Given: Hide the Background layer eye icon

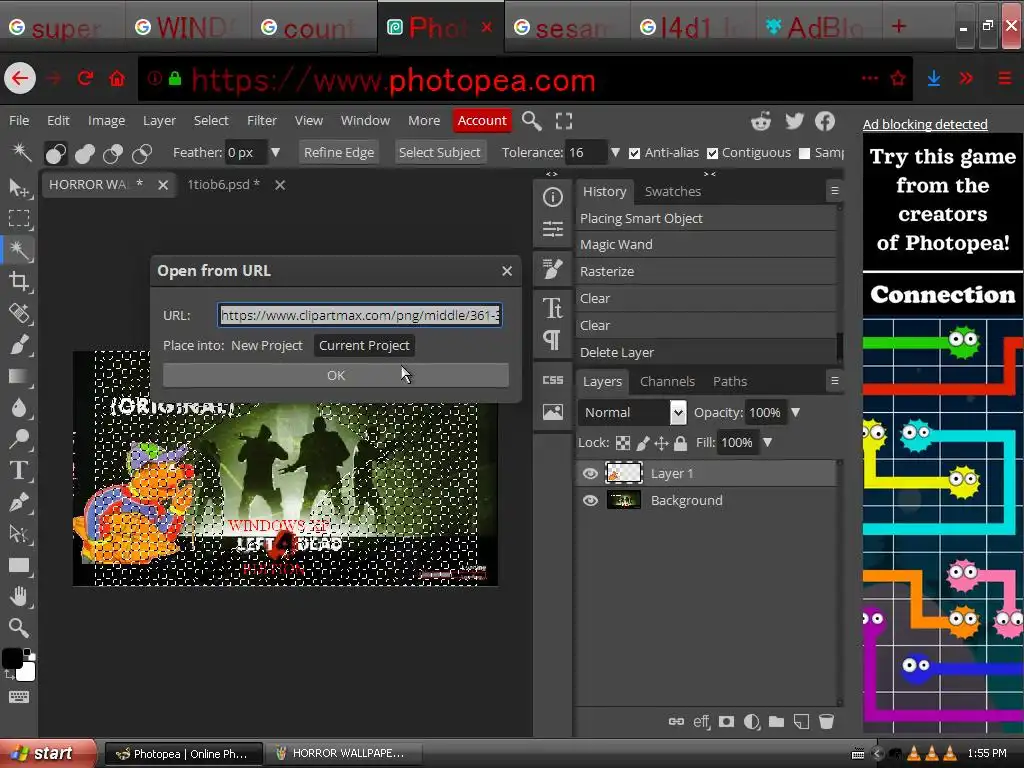Looking at the screenshot, I should 590,500.
